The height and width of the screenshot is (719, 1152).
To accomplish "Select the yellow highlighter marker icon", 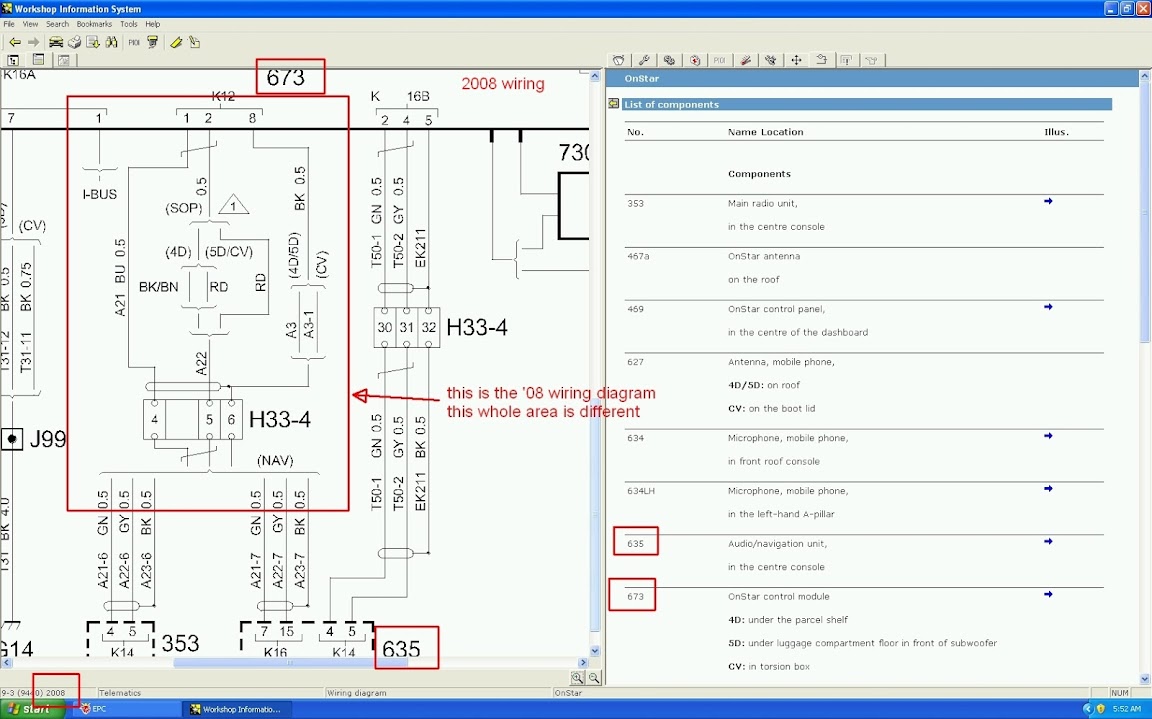I will click(x=176, y=43).
